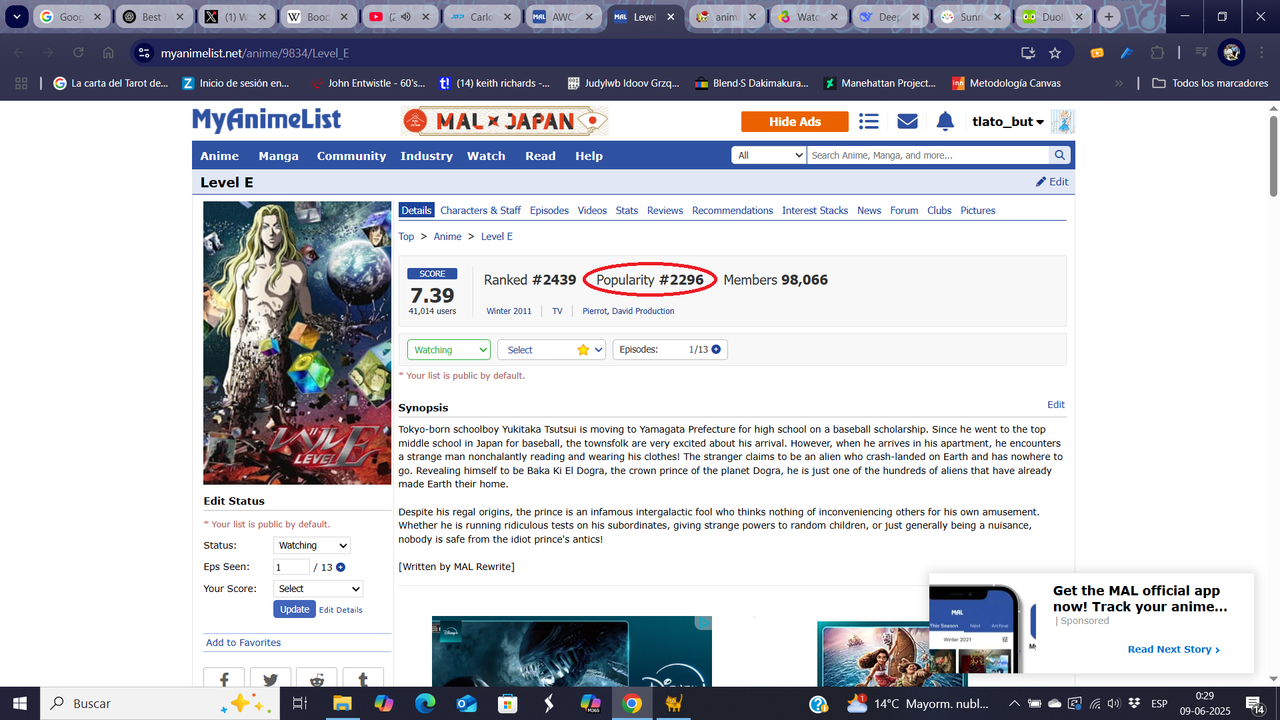The image size is (1280, 720).
Task: Switch to the Characters & Staff tab
Action: 480,210
